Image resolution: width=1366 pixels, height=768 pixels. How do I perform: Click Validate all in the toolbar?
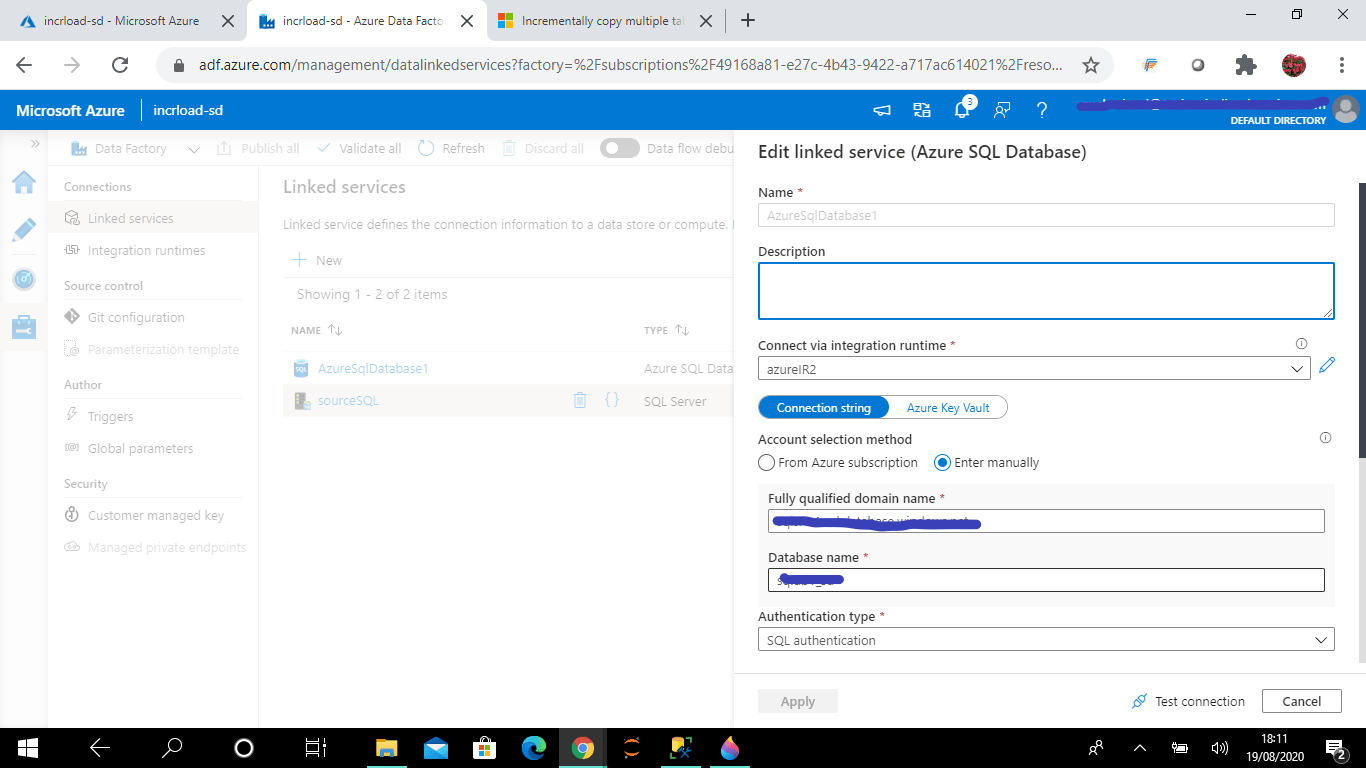coord(359,148)
